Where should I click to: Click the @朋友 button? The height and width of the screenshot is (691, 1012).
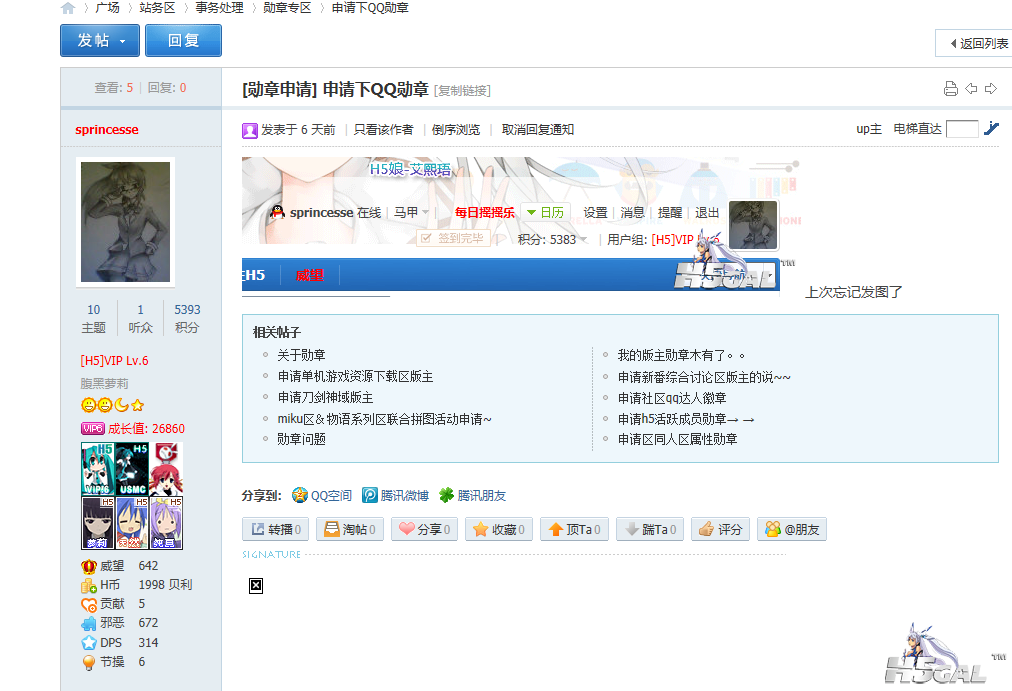pyautogui.click(x=793, y=529)
